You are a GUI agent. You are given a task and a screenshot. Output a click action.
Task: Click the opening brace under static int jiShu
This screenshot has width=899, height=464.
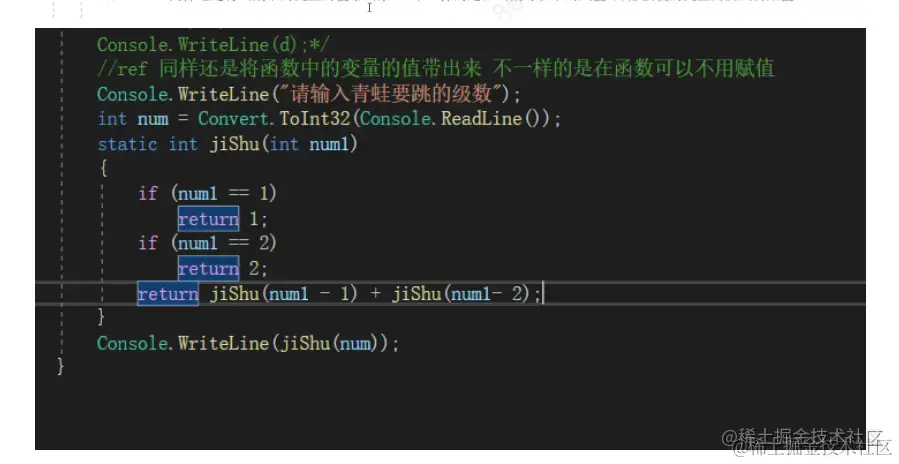pyautogui.click(x=103, y=168)
